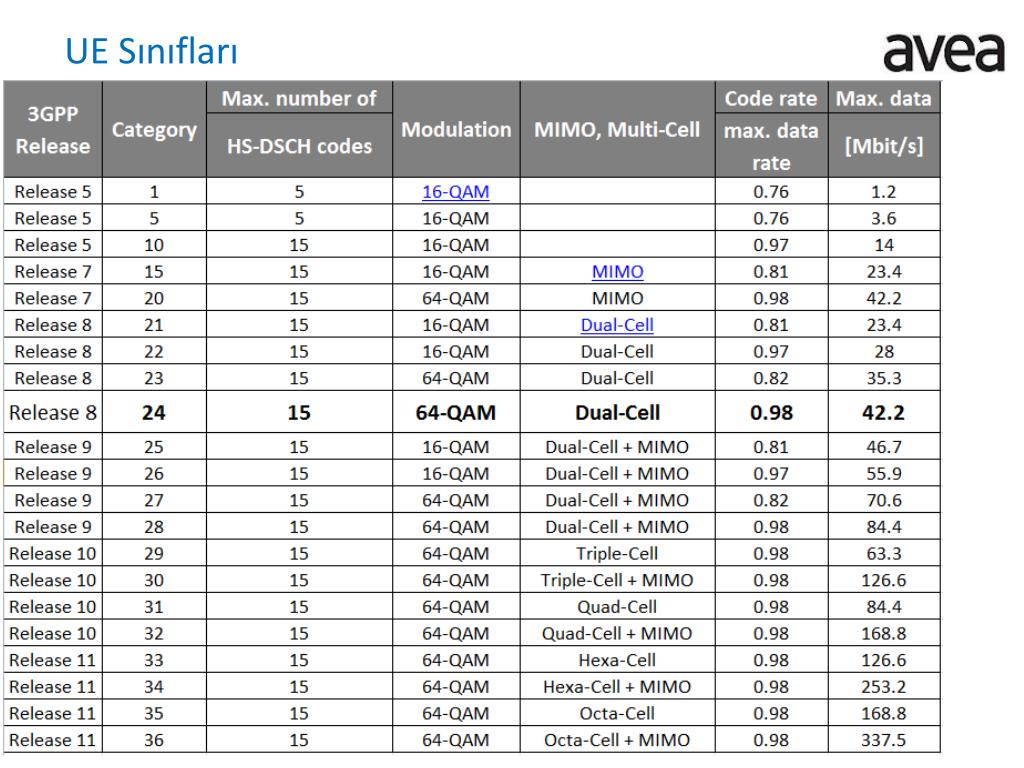Click category '27' cell
The image size is (1024, 768).
[154, 501]
